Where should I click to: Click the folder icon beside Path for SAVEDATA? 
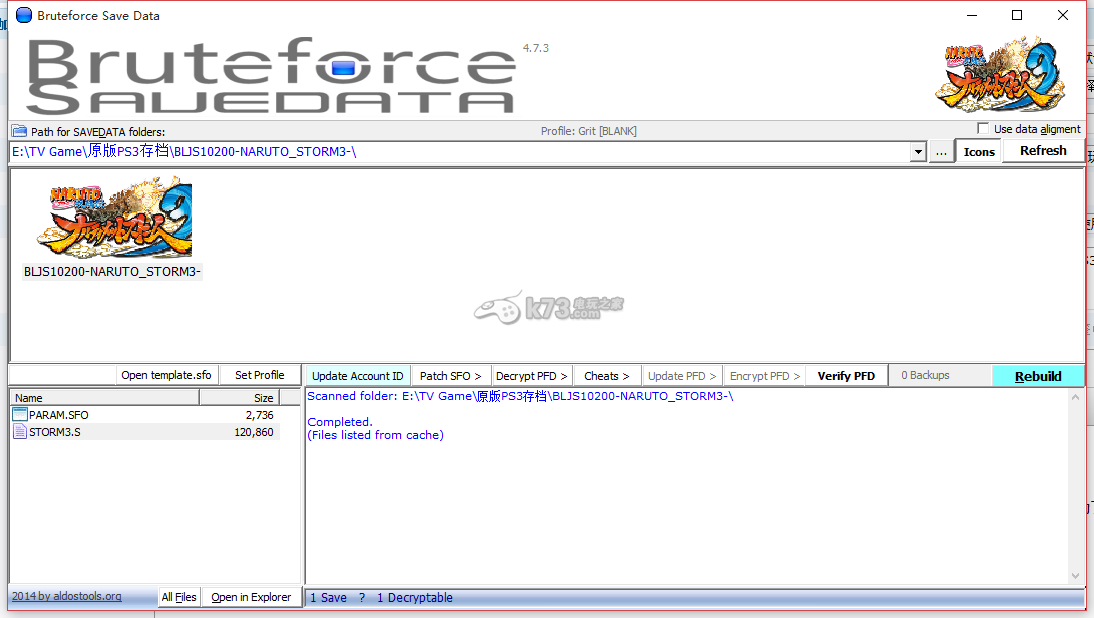(x=19, y=131)
